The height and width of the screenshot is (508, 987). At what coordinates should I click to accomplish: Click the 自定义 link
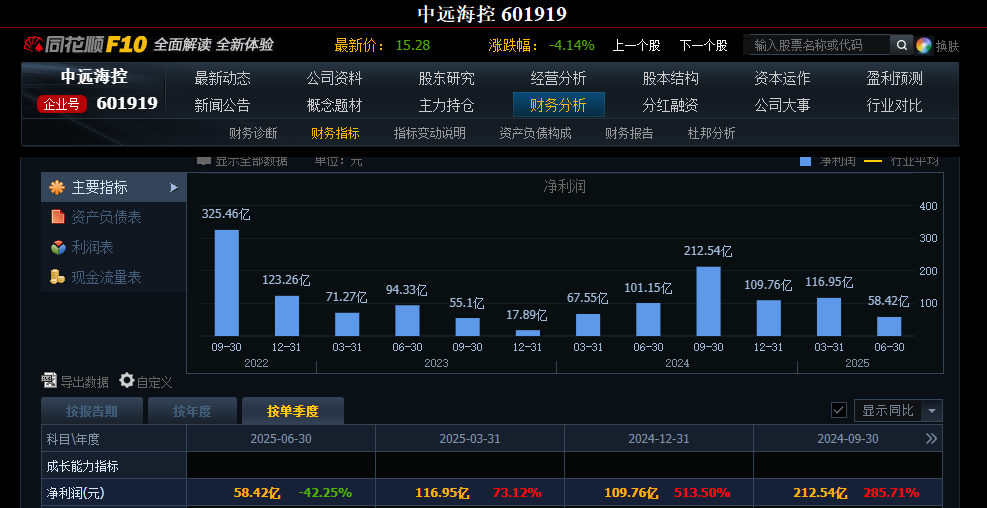tap(154, 381)
